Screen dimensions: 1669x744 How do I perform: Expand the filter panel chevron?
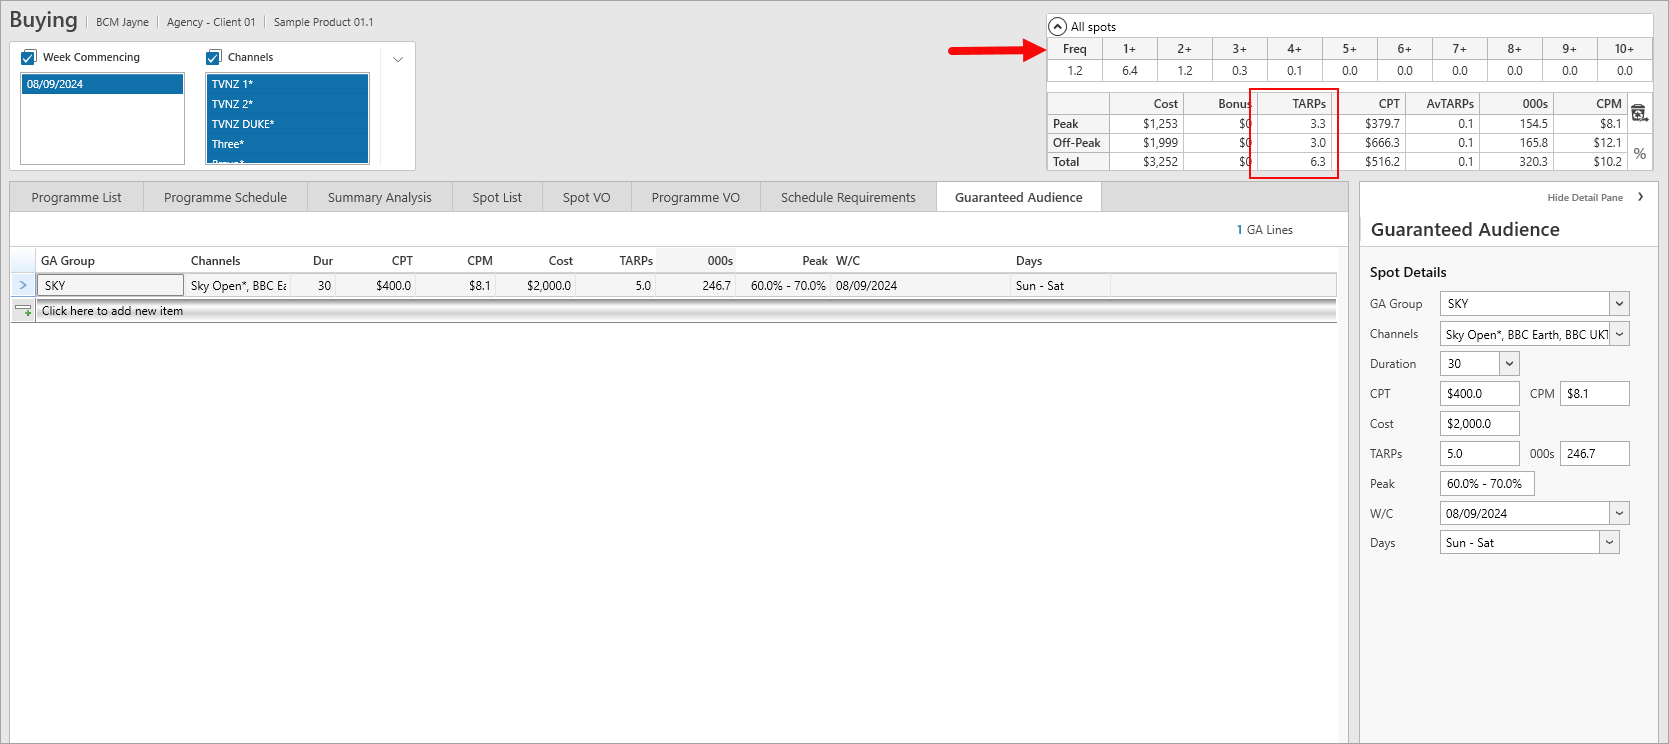pyautogui.click(x=398, y=59)
